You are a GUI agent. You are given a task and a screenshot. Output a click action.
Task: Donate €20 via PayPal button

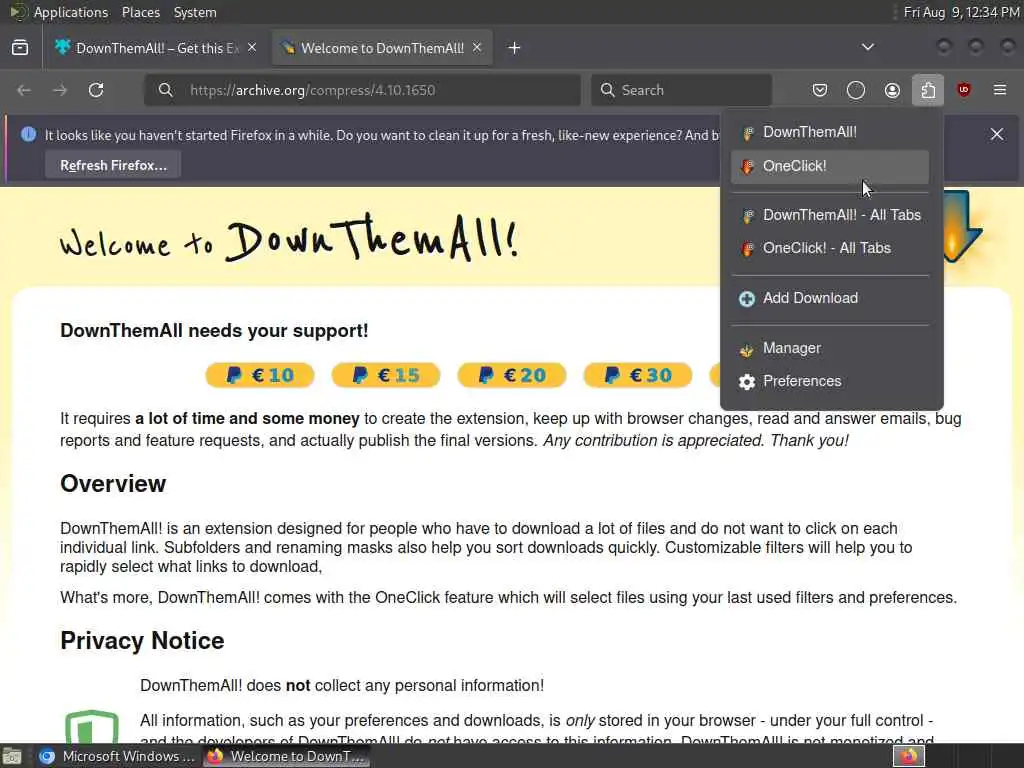pos(512,376)
